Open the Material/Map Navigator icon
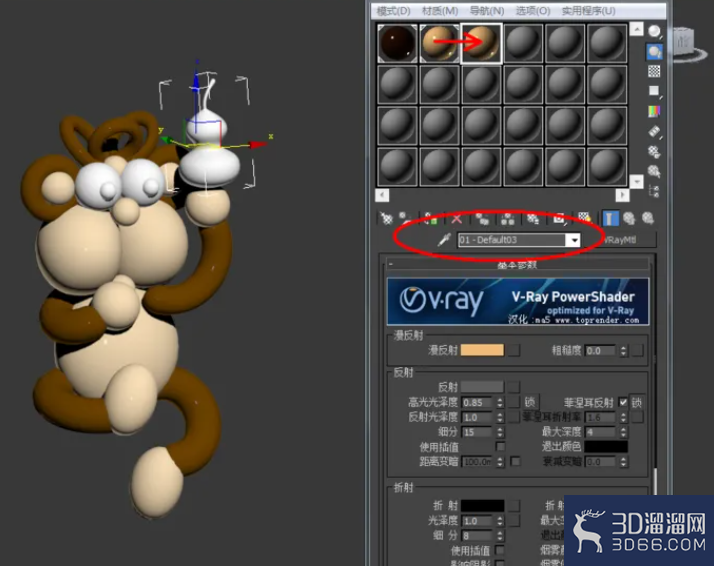Image resolution: width=714 pixels, height=566 pixels. tap(654, 191)
